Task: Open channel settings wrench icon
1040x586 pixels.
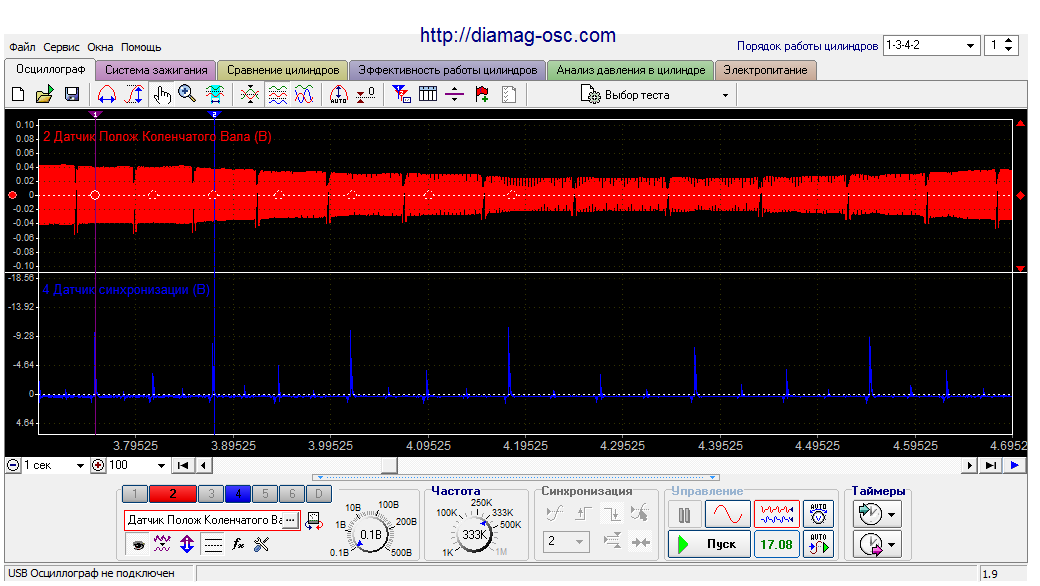Action: point(261,545)
